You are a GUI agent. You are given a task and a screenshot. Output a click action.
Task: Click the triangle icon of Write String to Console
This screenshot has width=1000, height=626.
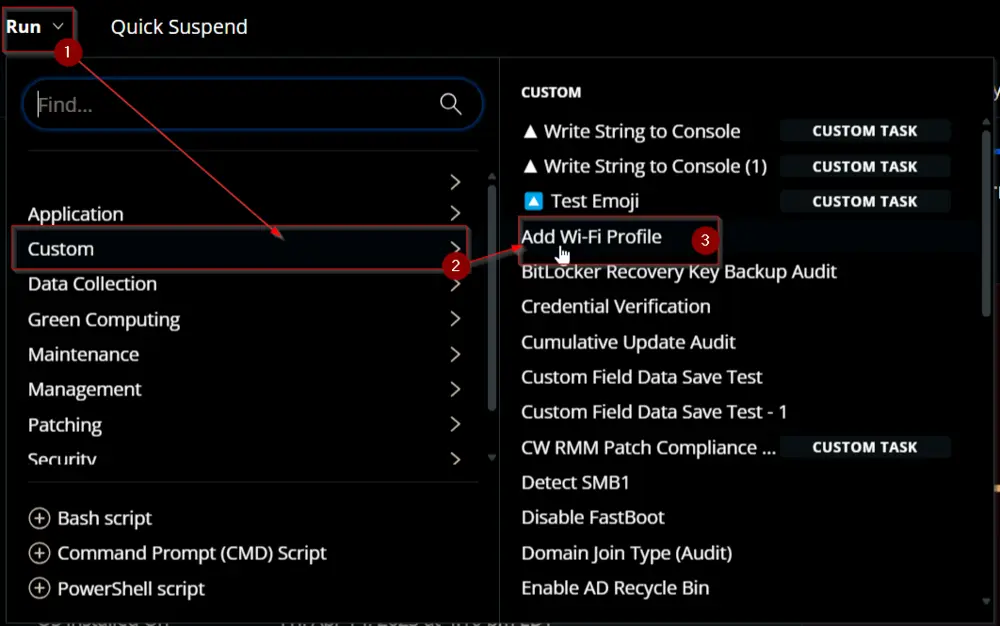[x=530, y=131]
